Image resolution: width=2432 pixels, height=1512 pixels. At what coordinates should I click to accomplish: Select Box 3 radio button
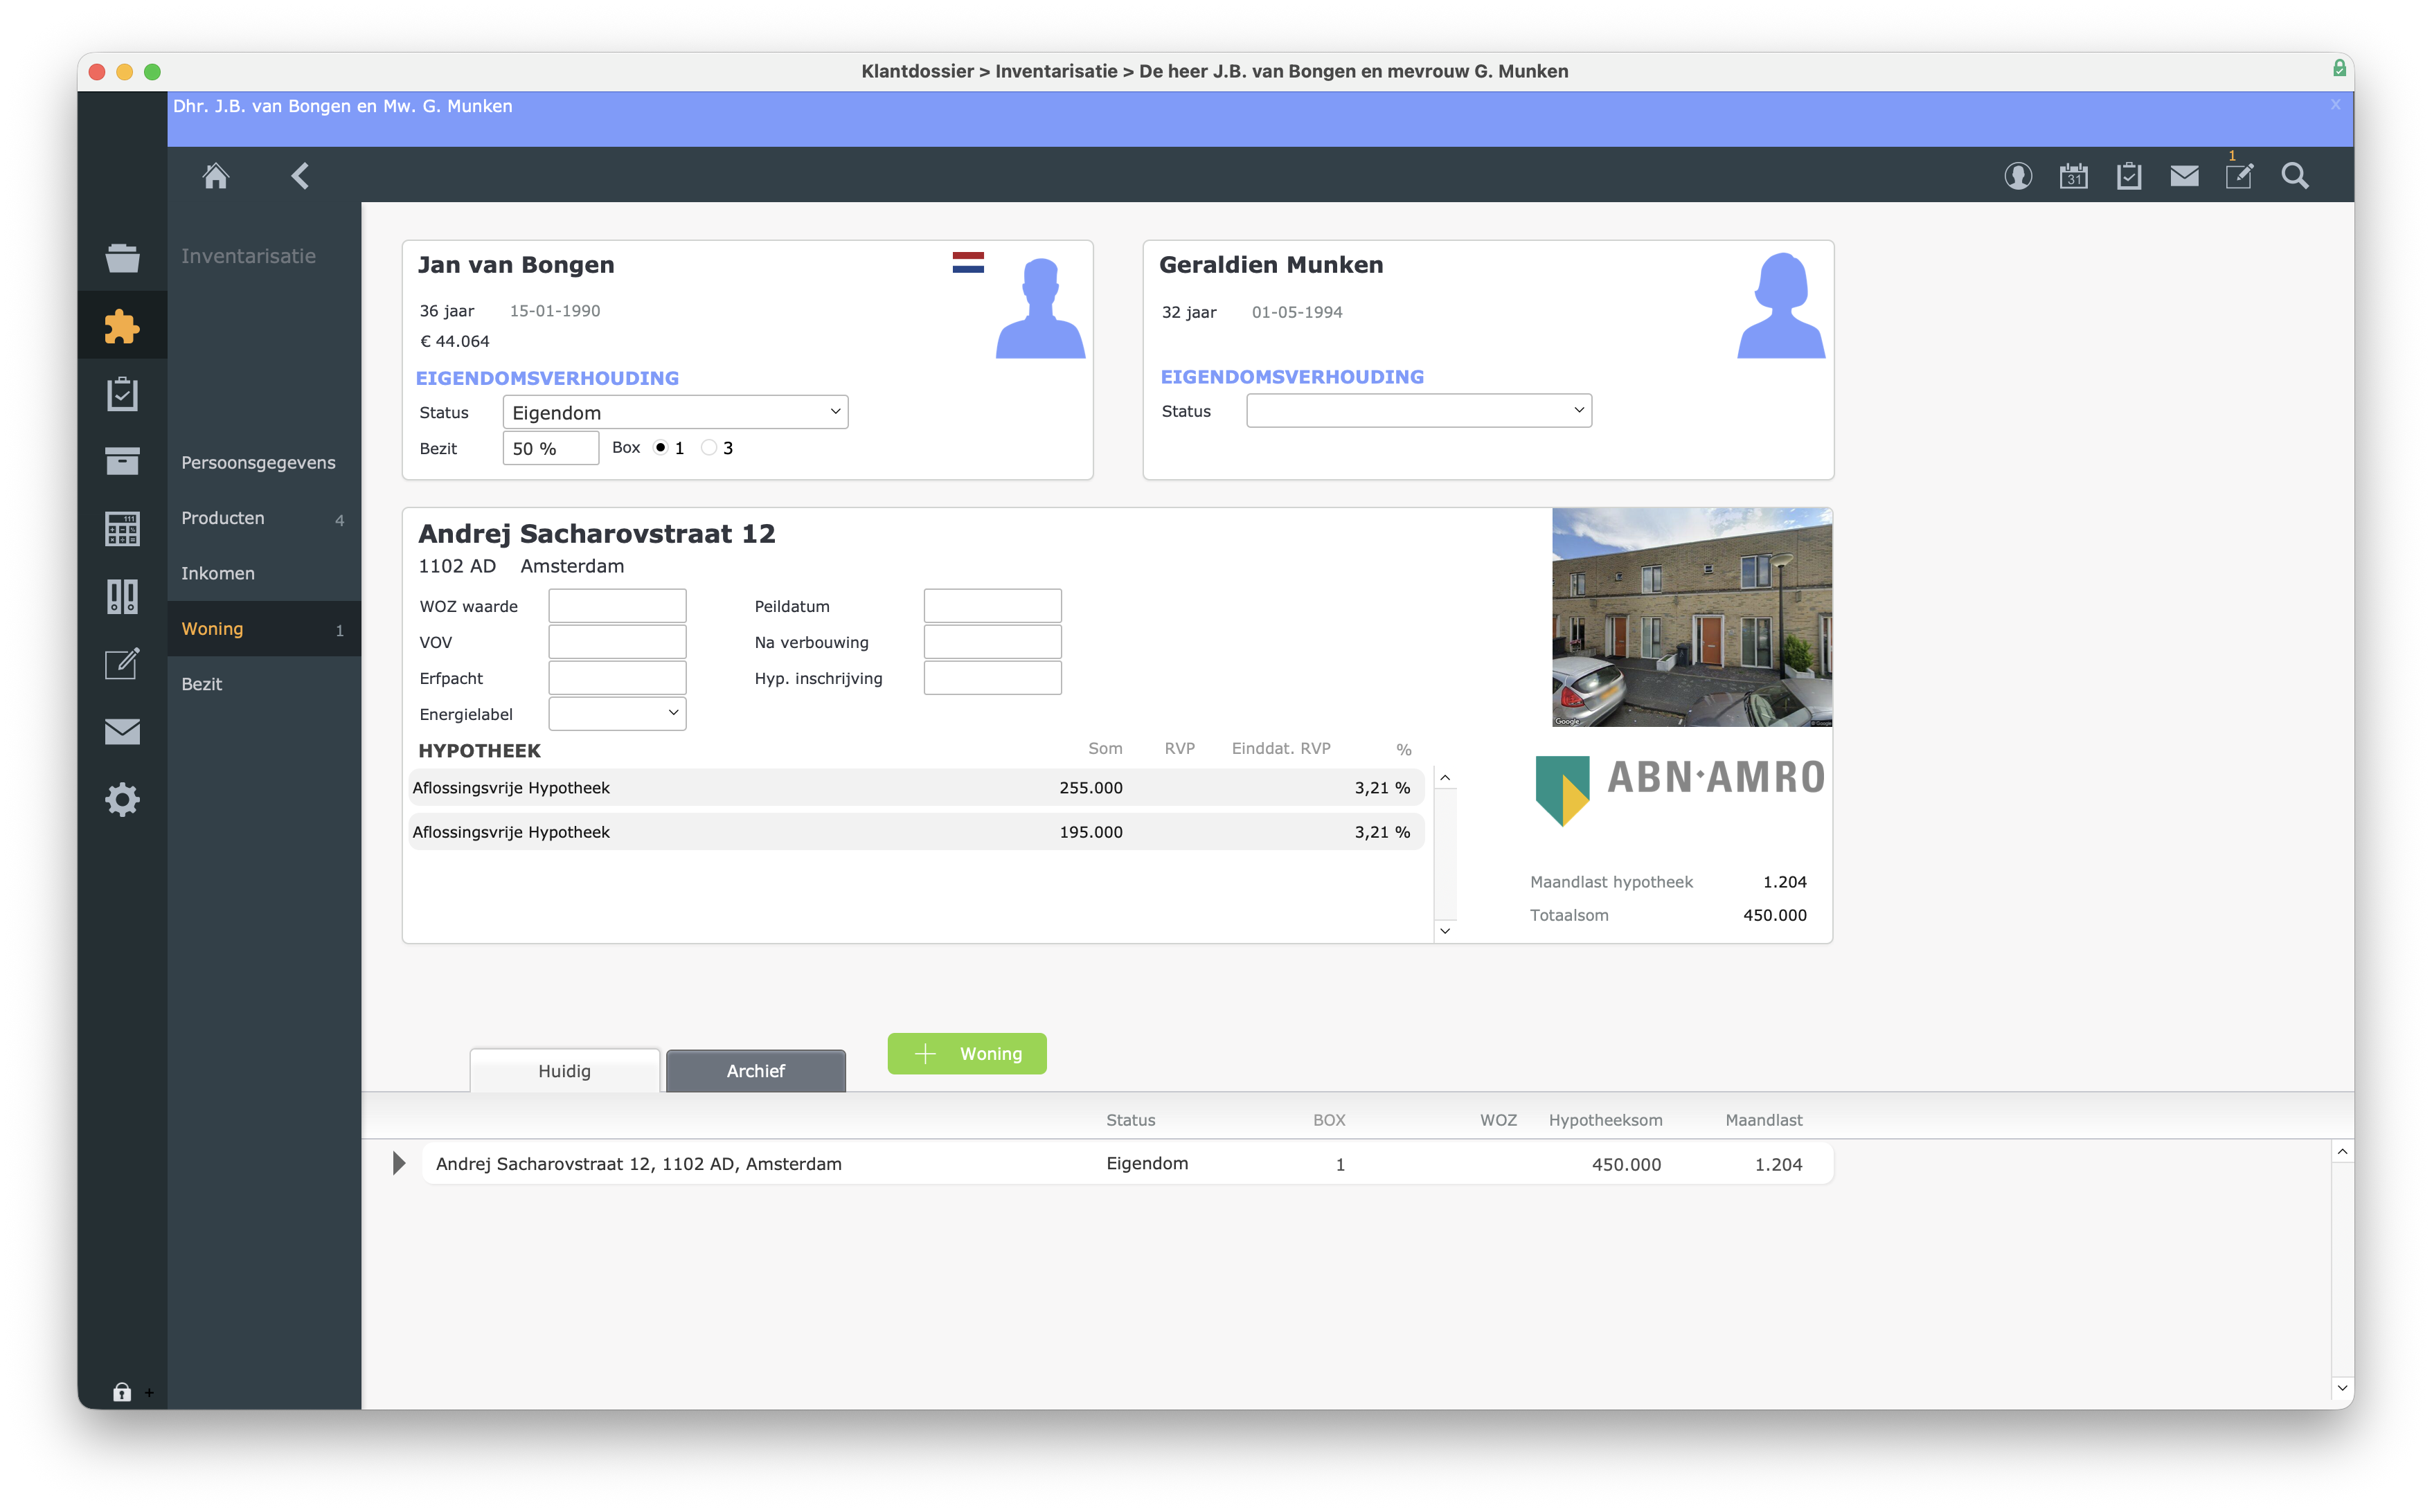pyautogui.click(x=709, y=448)
